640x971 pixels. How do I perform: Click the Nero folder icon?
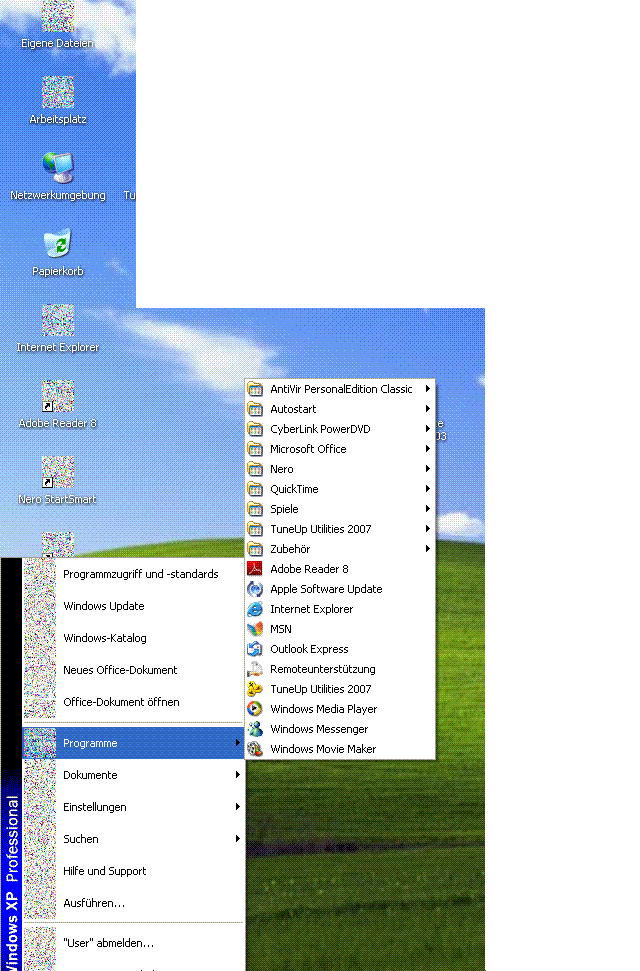[x=255, y=469]
